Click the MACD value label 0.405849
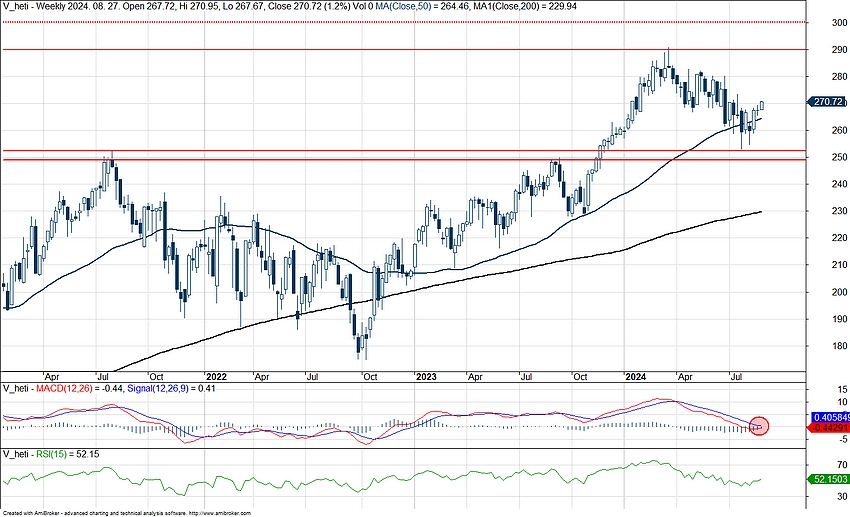This screenshot has height=517, width=850. click(827, 417)
